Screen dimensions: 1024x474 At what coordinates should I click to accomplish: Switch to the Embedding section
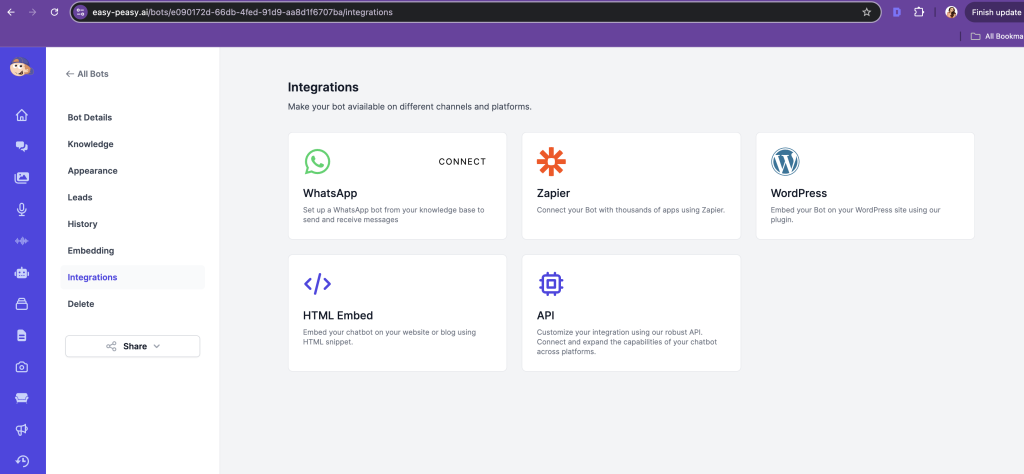(x=90, y=250)
